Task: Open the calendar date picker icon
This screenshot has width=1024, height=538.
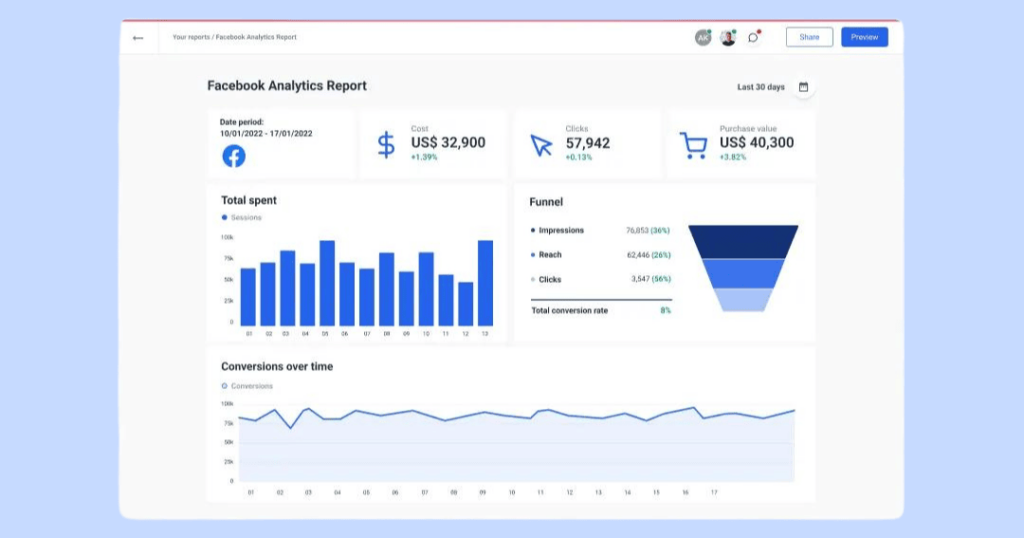Action: pos(803,87)
